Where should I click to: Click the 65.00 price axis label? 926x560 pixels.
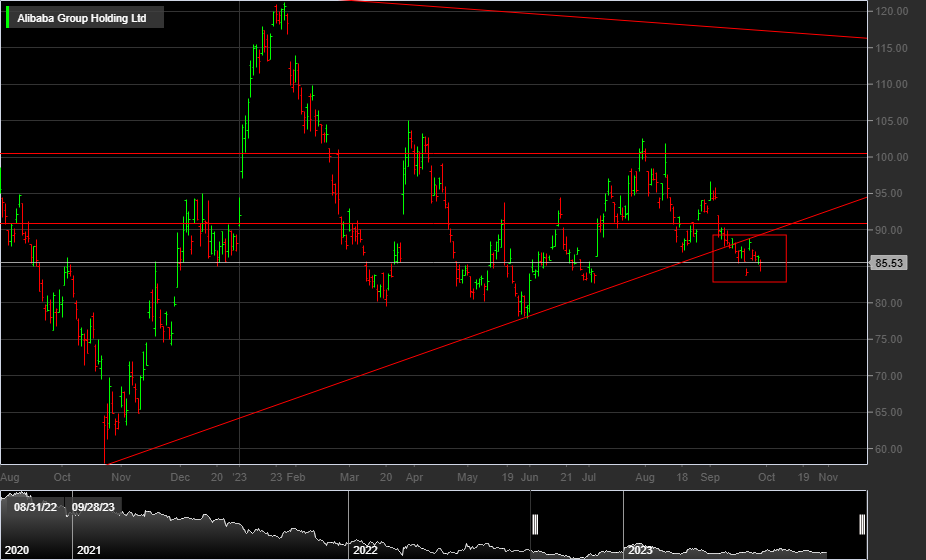coord(891,412)
